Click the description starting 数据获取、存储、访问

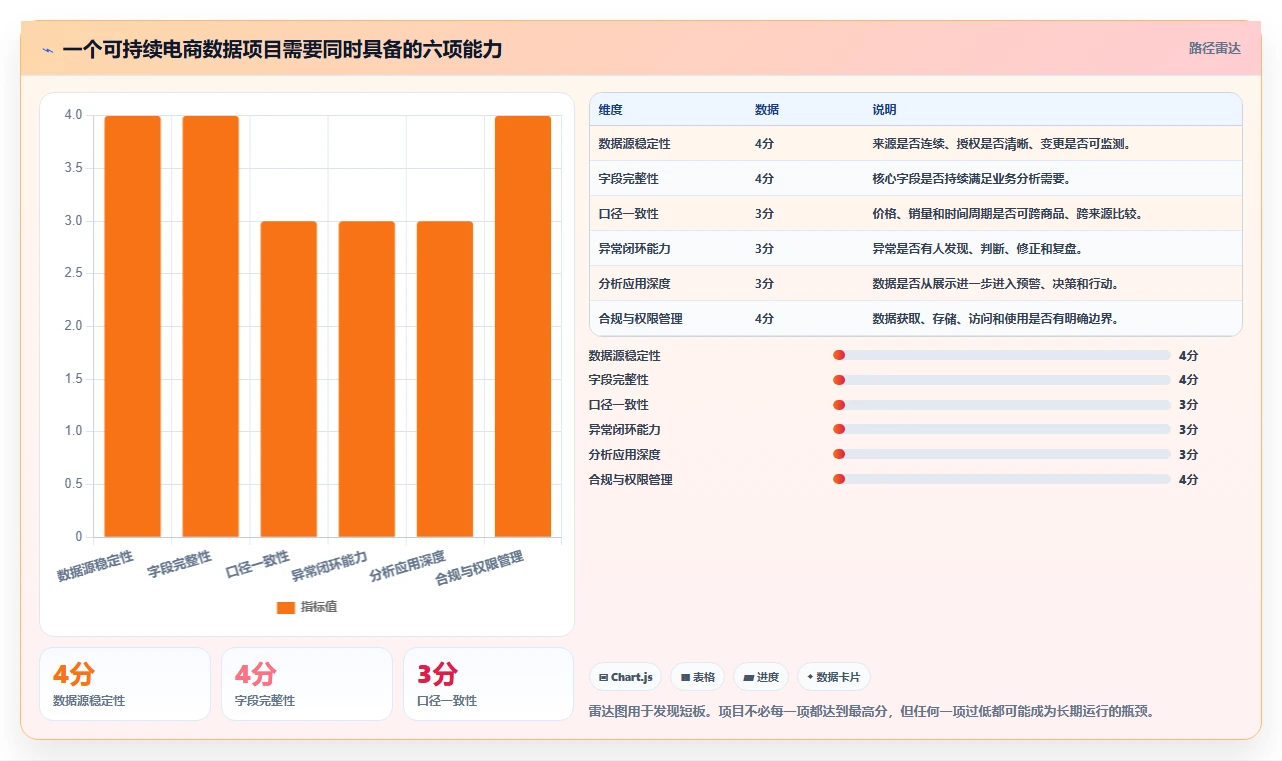(995, 319)
